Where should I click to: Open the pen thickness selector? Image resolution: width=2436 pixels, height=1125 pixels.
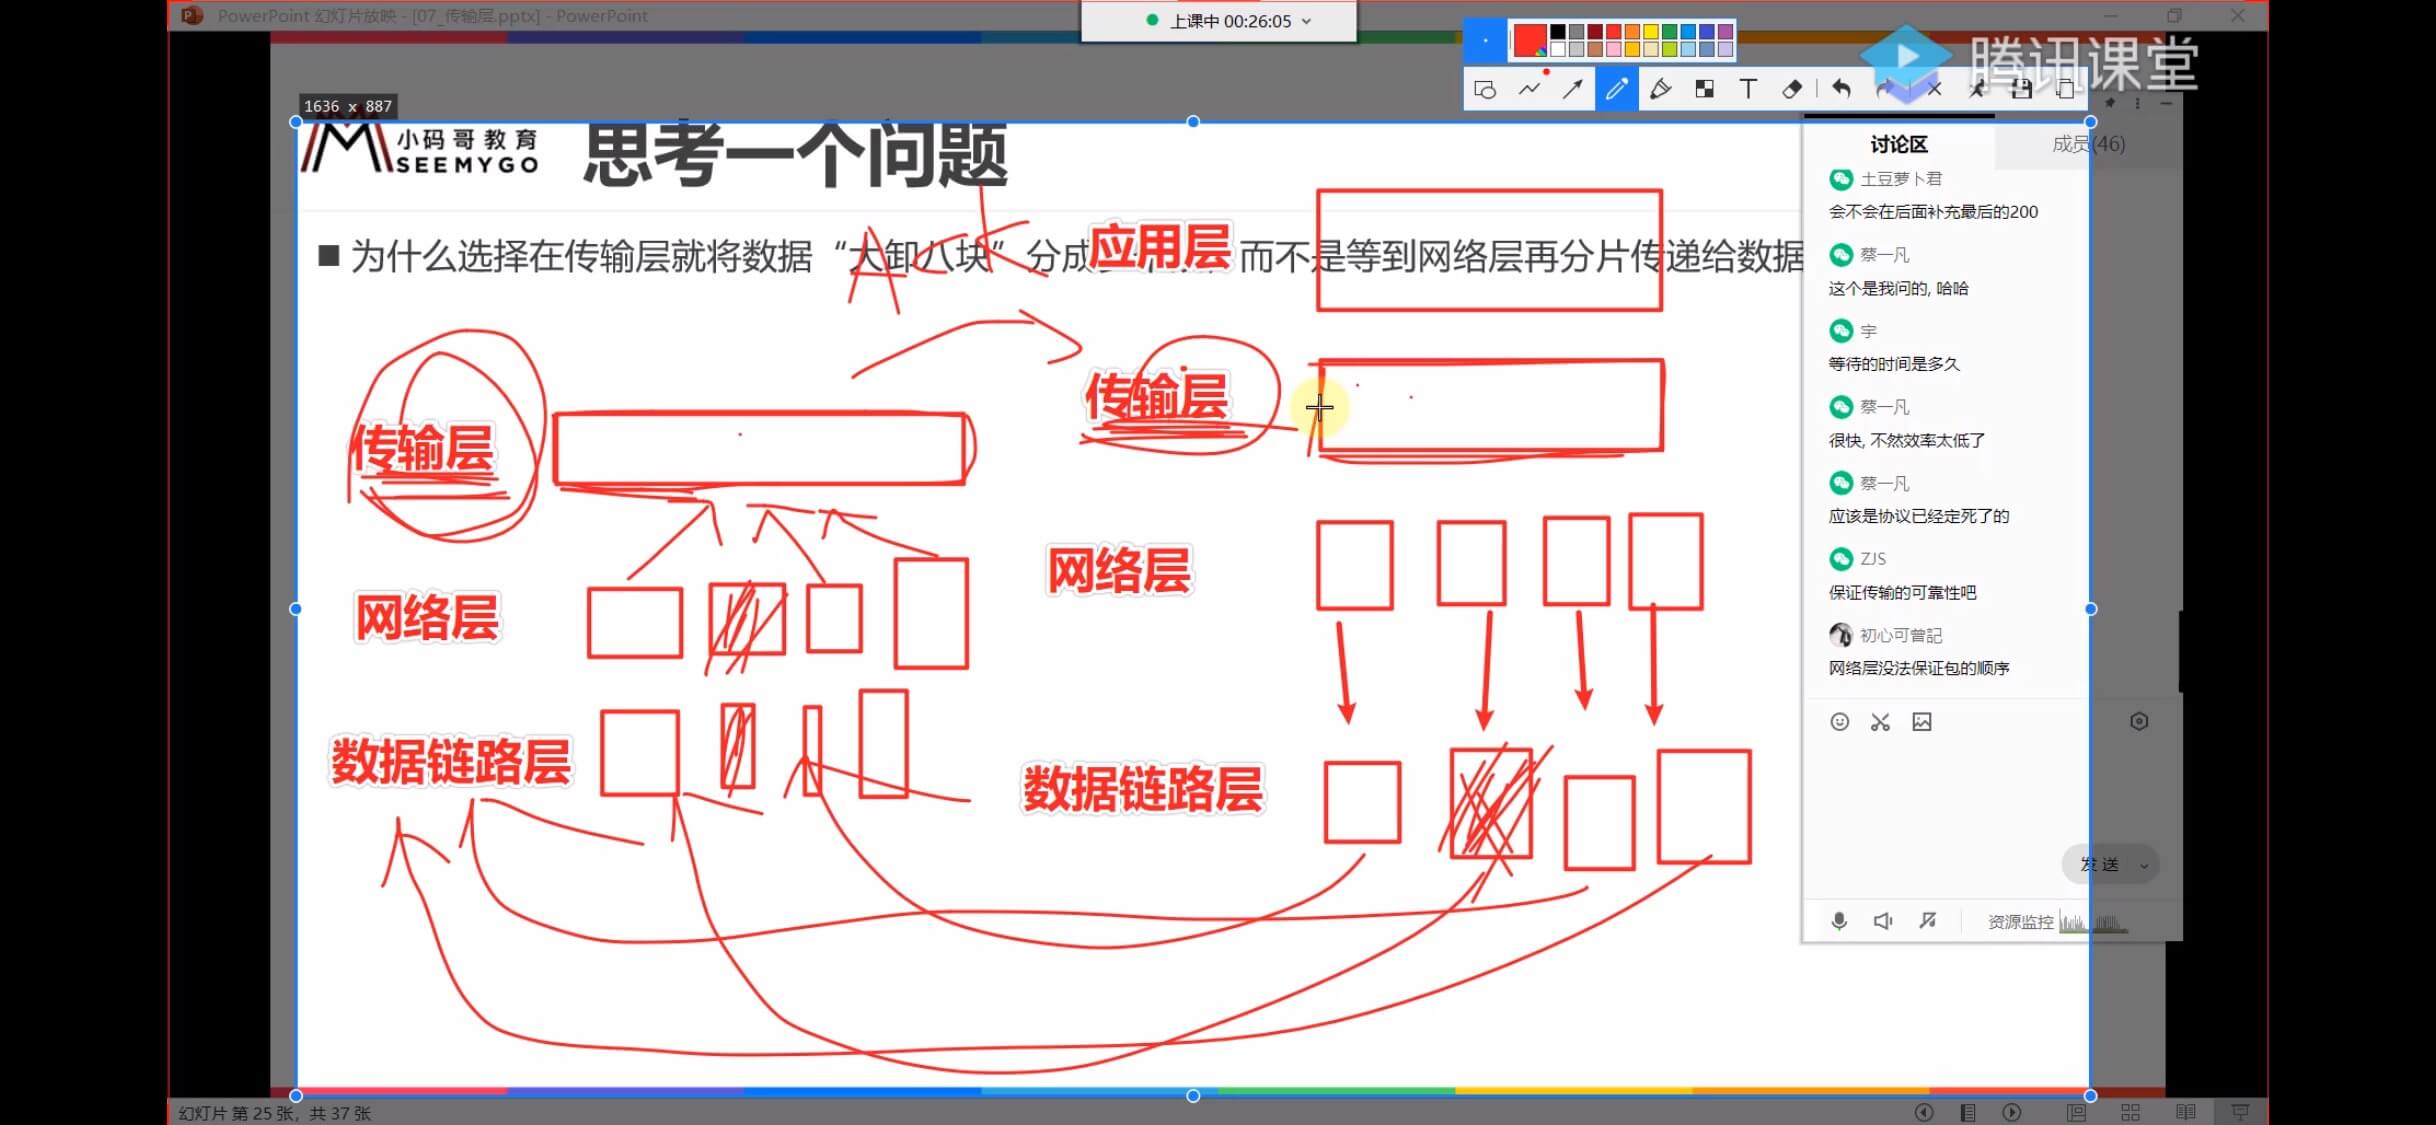coord(1485,41)
